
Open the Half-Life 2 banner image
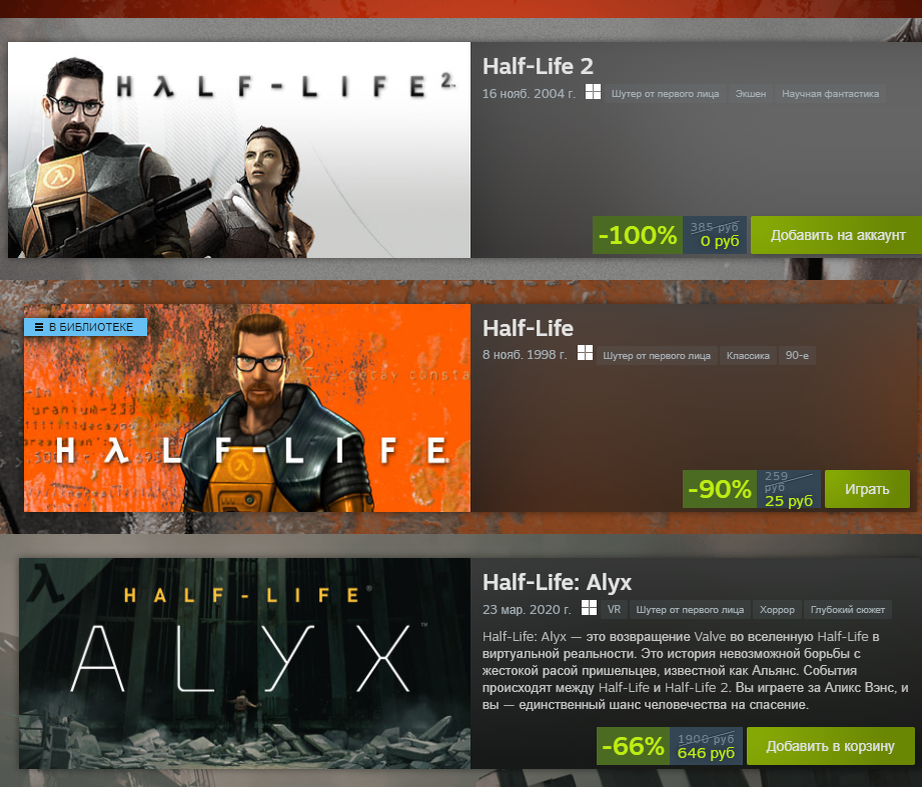coord(239,150)
